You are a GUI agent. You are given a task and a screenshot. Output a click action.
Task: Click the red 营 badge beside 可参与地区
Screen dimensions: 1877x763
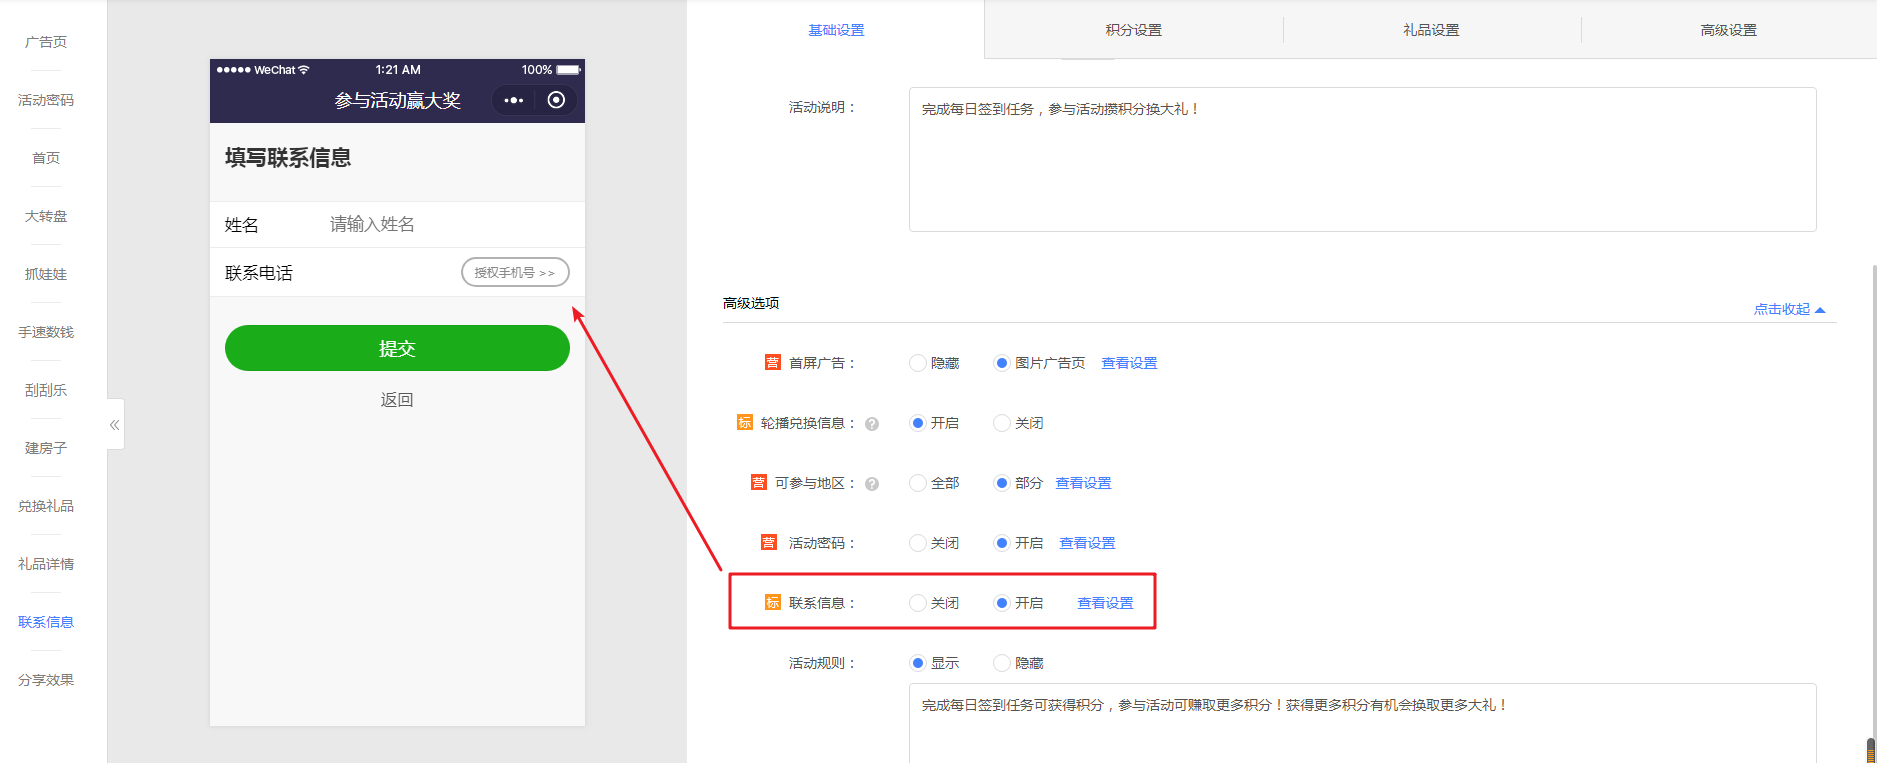tap(759, 482)
